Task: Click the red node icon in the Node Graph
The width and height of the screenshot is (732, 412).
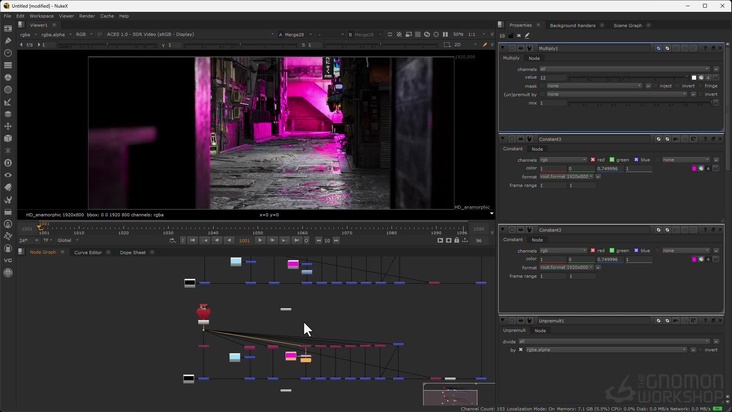Action: point(203,312)
